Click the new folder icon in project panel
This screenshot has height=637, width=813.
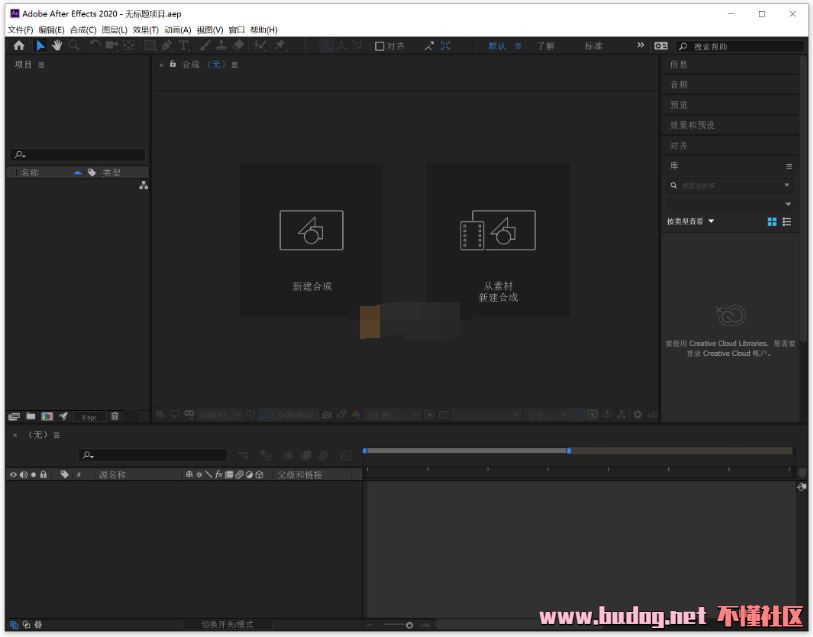point(31,416)
